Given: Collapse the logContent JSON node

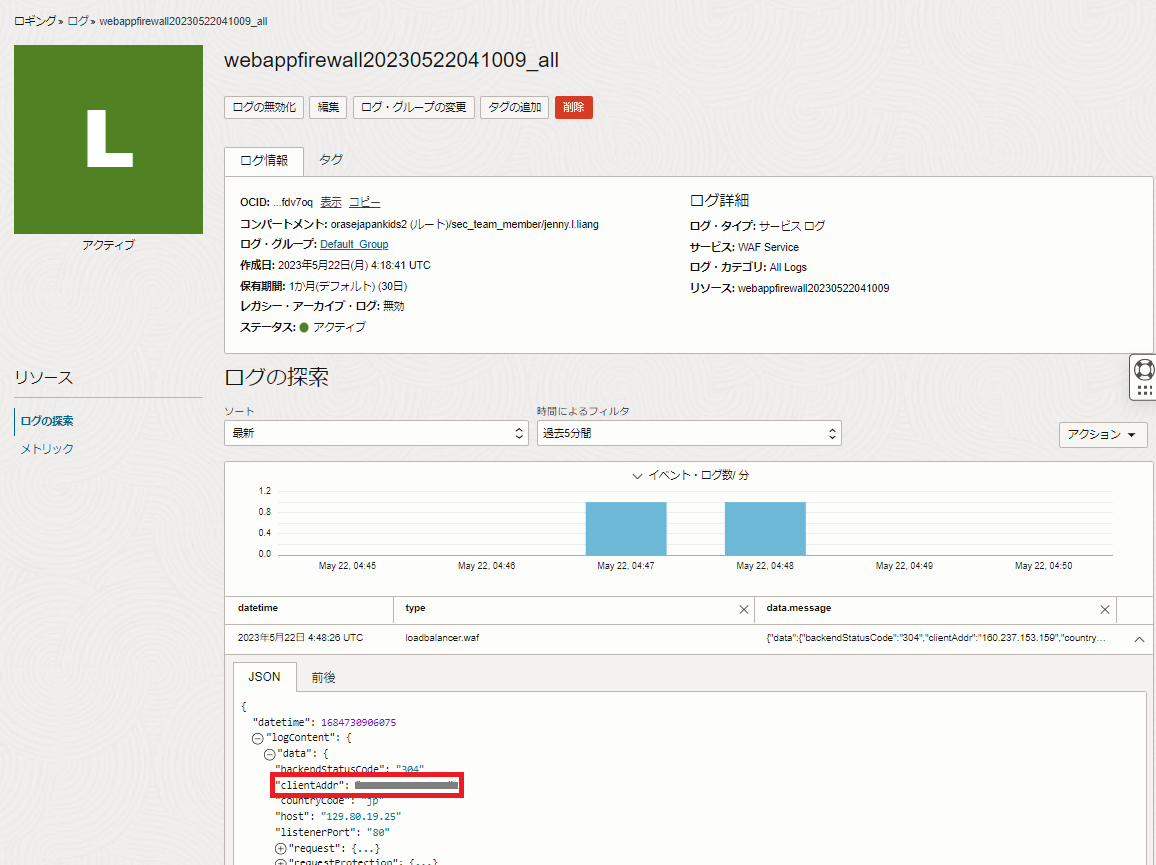Looking at the screenshot, I should (x=258, y=738).
